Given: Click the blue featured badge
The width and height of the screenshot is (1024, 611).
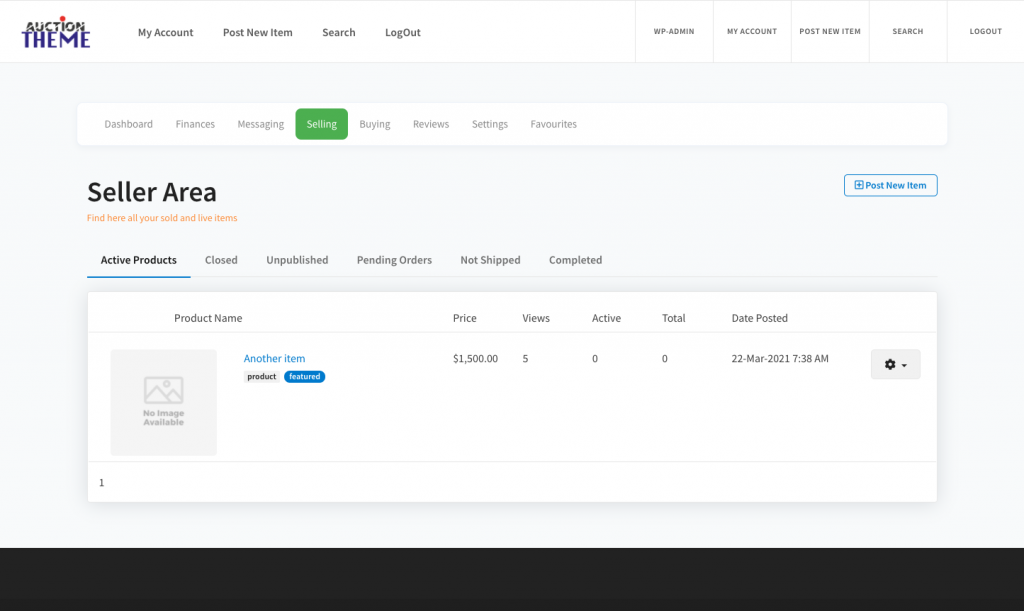Looking at the screenshot, I should pos(304,377).
